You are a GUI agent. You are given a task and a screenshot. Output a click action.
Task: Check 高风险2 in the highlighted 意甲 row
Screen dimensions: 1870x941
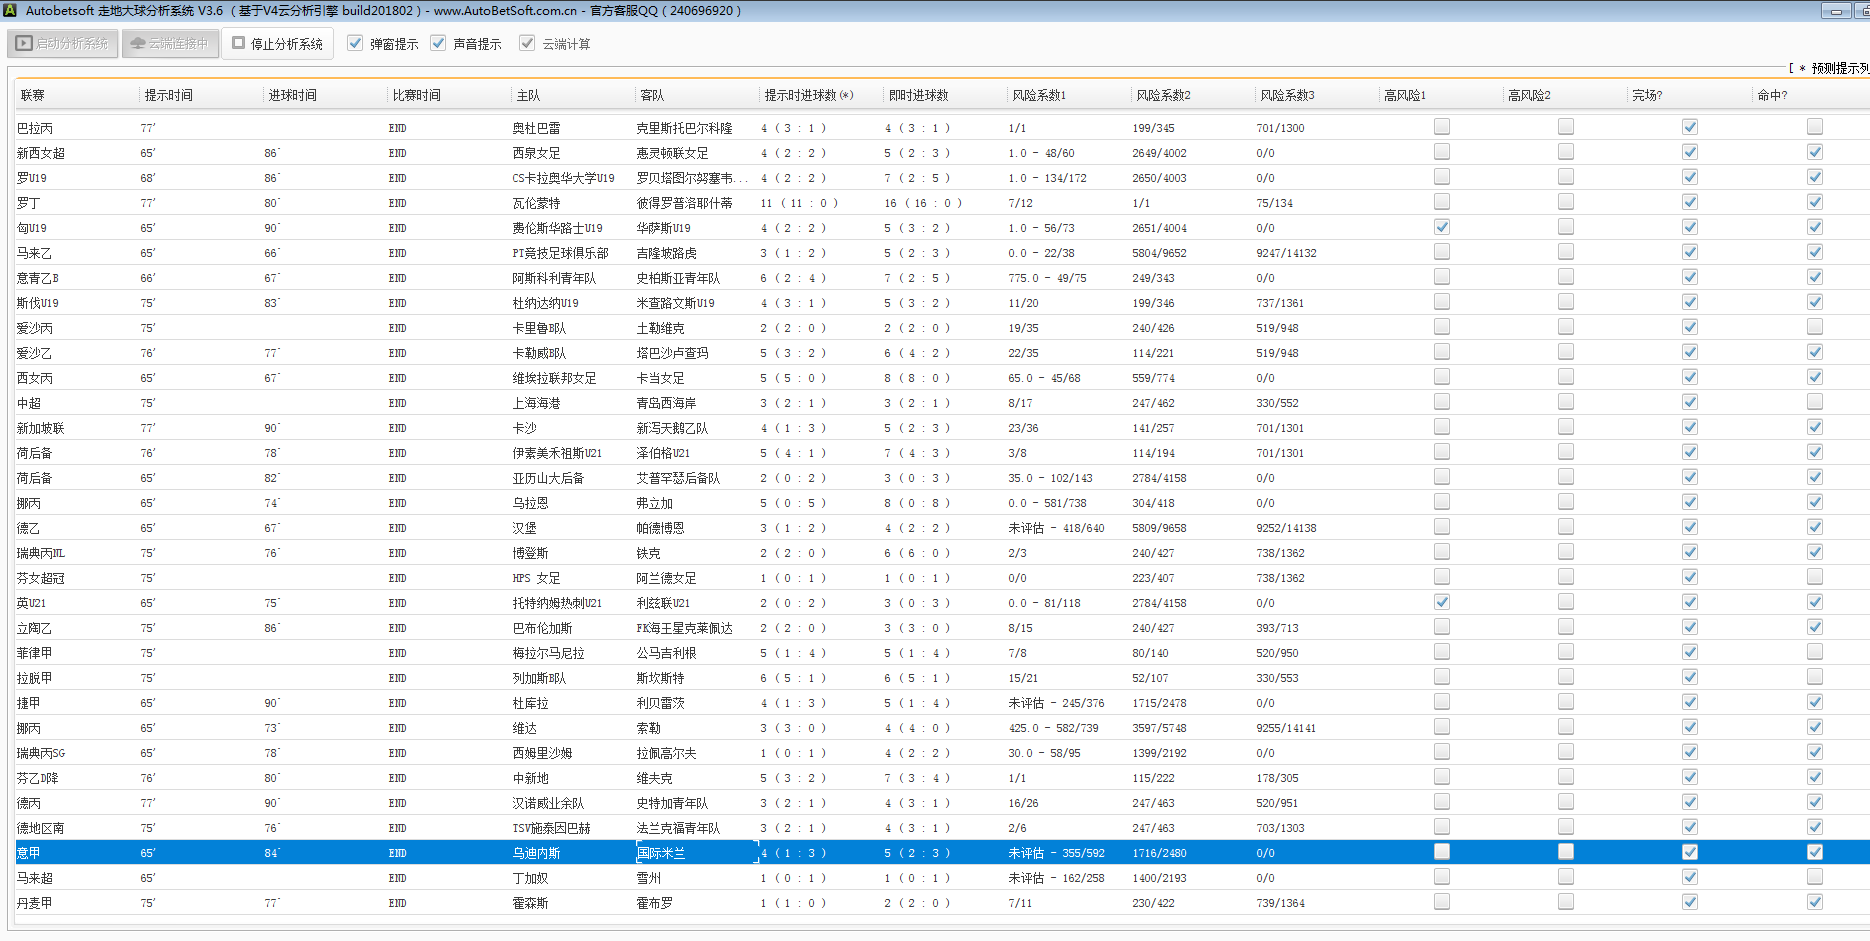[x=1565, y=852]
